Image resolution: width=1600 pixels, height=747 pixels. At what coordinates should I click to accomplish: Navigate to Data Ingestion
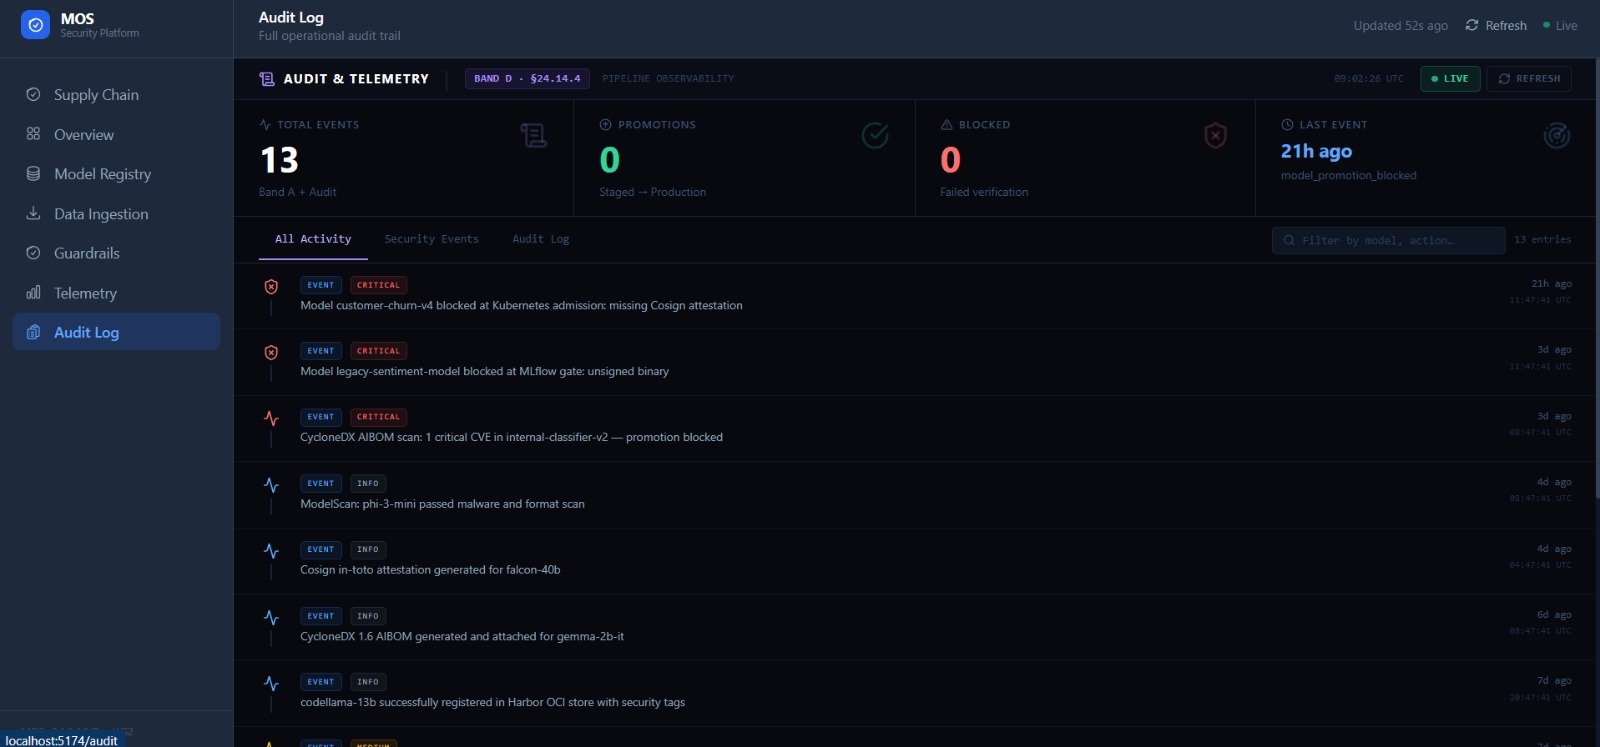pyautogui.click(x=116, y=213)
